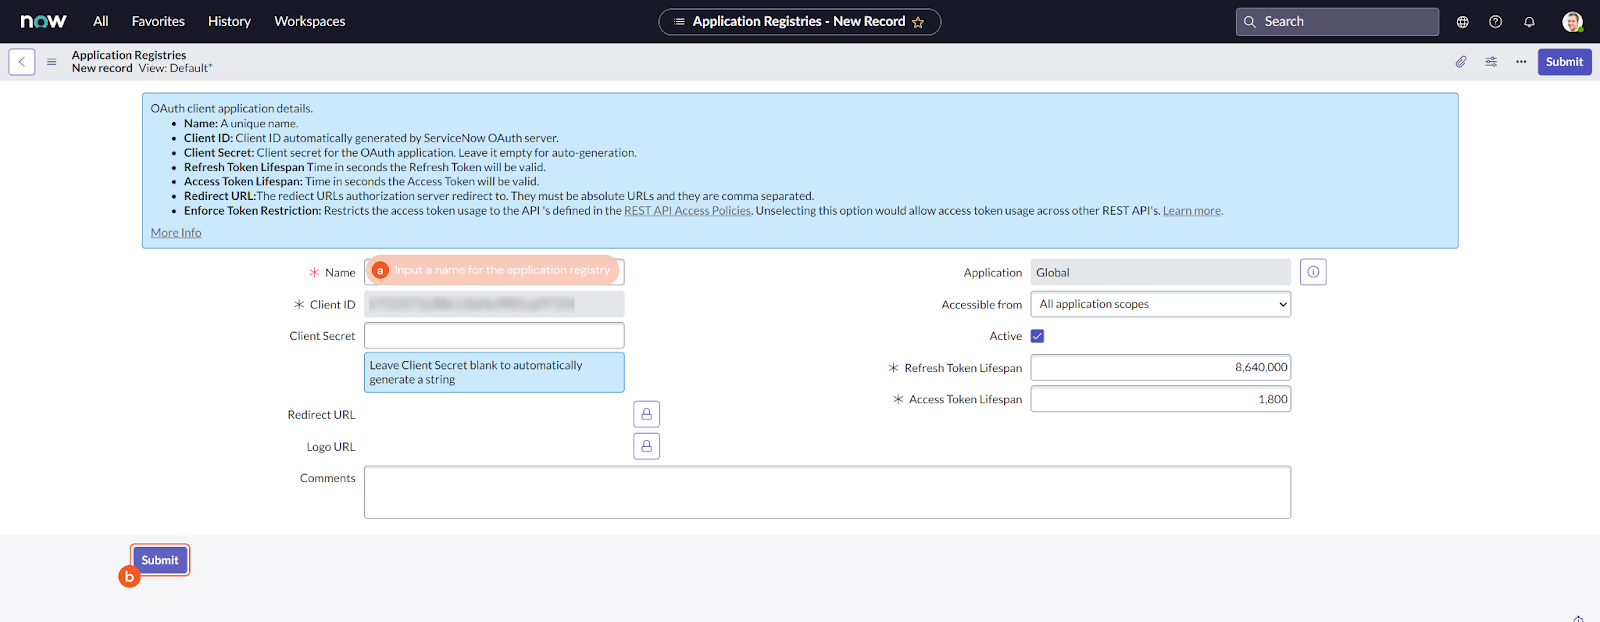Click the attachment paperclip icon

[x=1461, y=62]
